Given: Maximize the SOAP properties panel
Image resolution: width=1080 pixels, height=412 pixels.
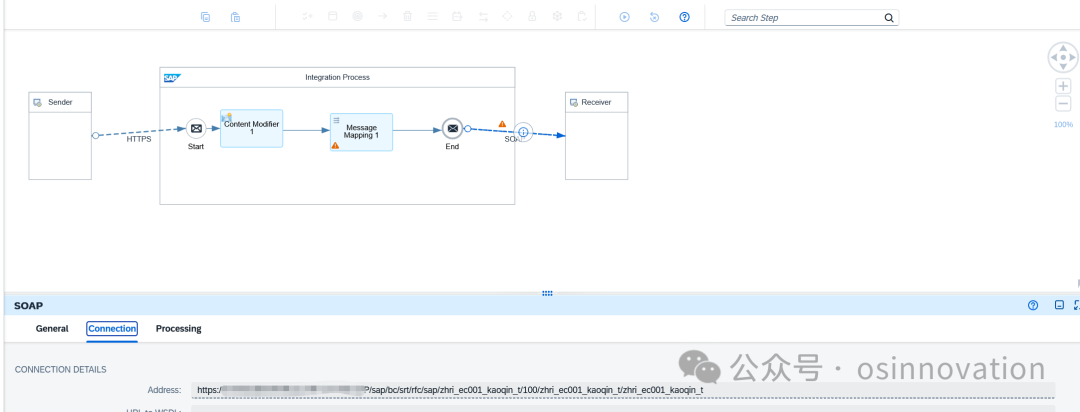Looking at the screenshot, I should (x=1077, y=305).
